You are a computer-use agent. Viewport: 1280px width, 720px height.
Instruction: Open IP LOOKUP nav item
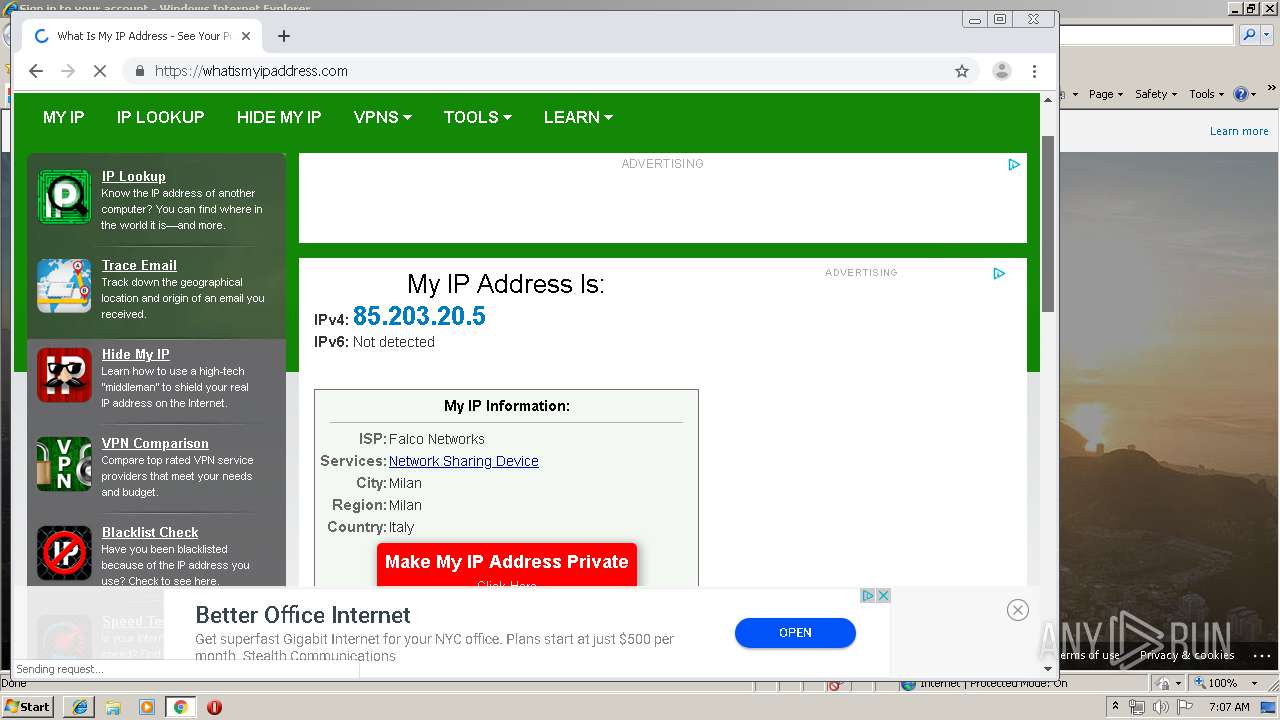[160, 117]
